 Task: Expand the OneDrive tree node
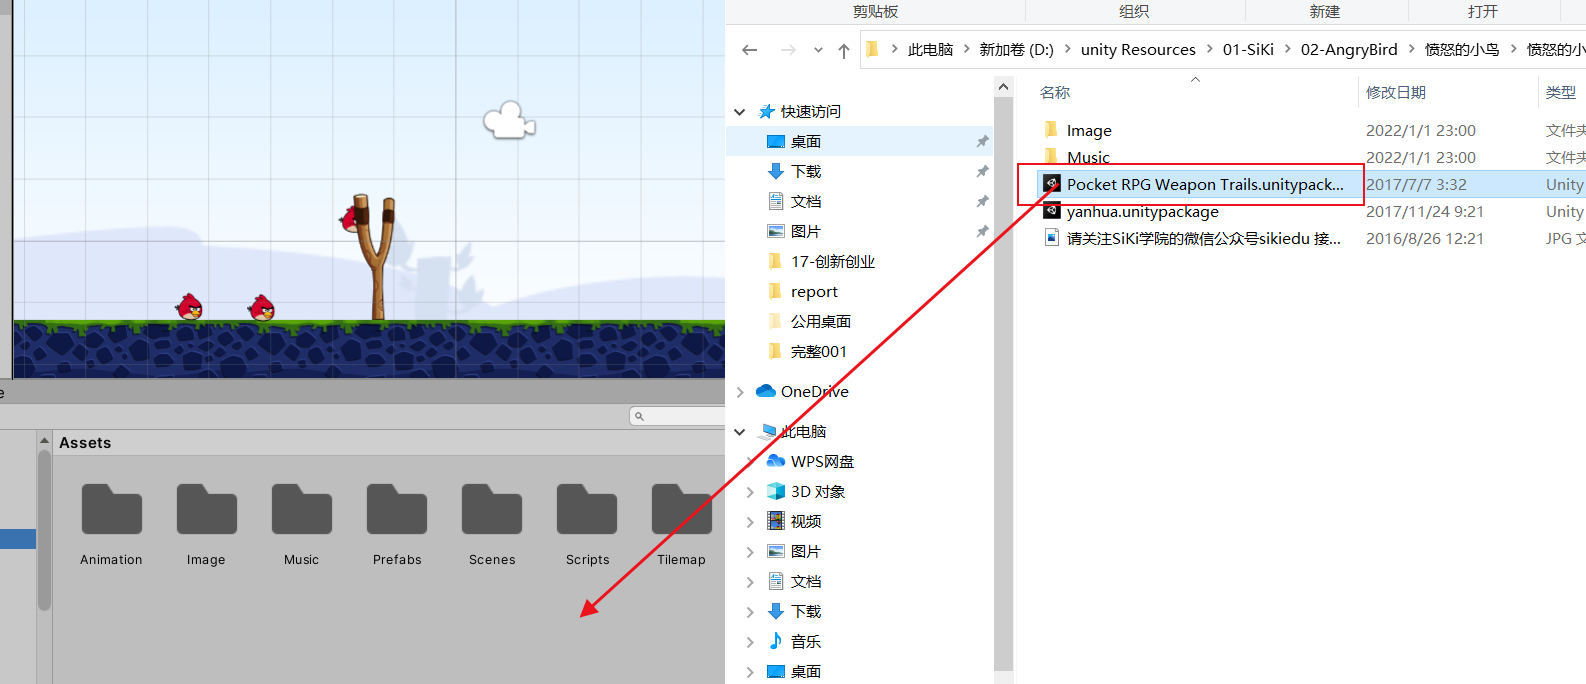[x=740, y=392]
